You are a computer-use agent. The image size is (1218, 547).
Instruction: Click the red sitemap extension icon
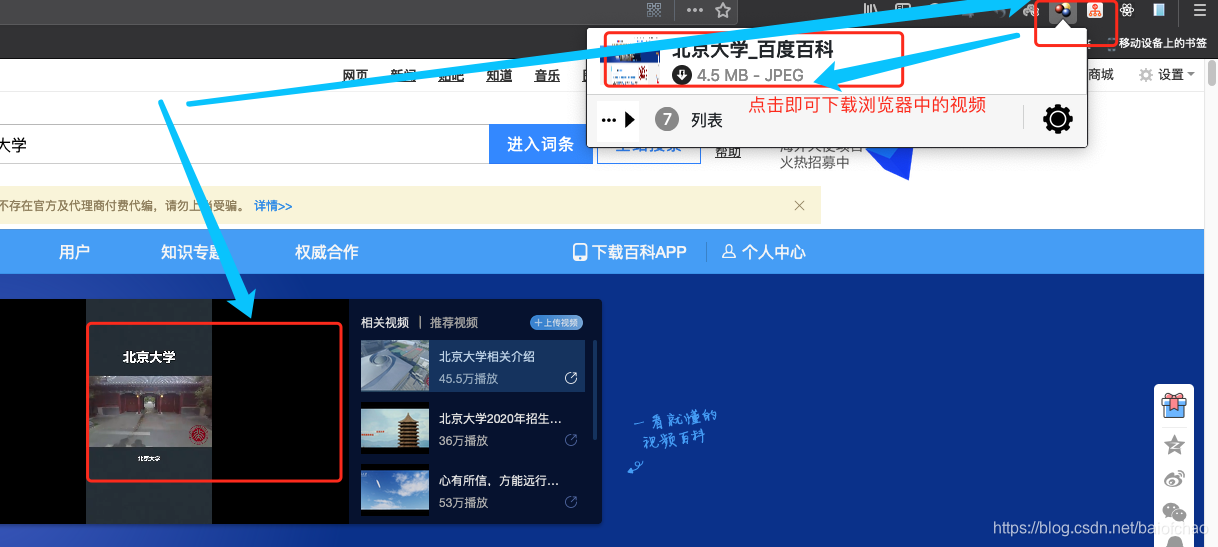[1095, 11]
